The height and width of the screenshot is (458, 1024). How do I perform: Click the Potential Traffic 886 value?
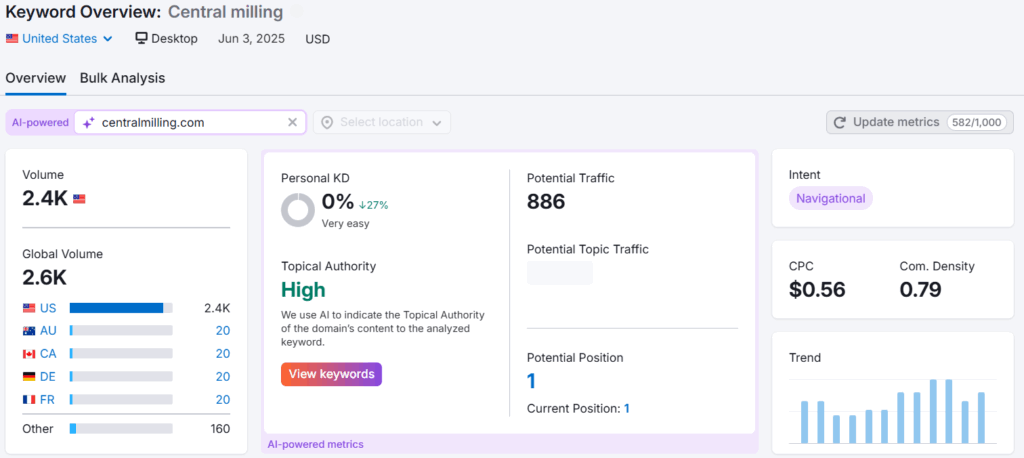(546, 202)
